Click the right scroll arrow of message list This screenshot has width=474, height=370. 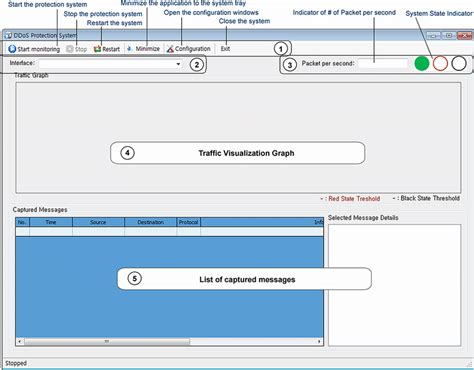pyautogui.click(x=319, y=341)
